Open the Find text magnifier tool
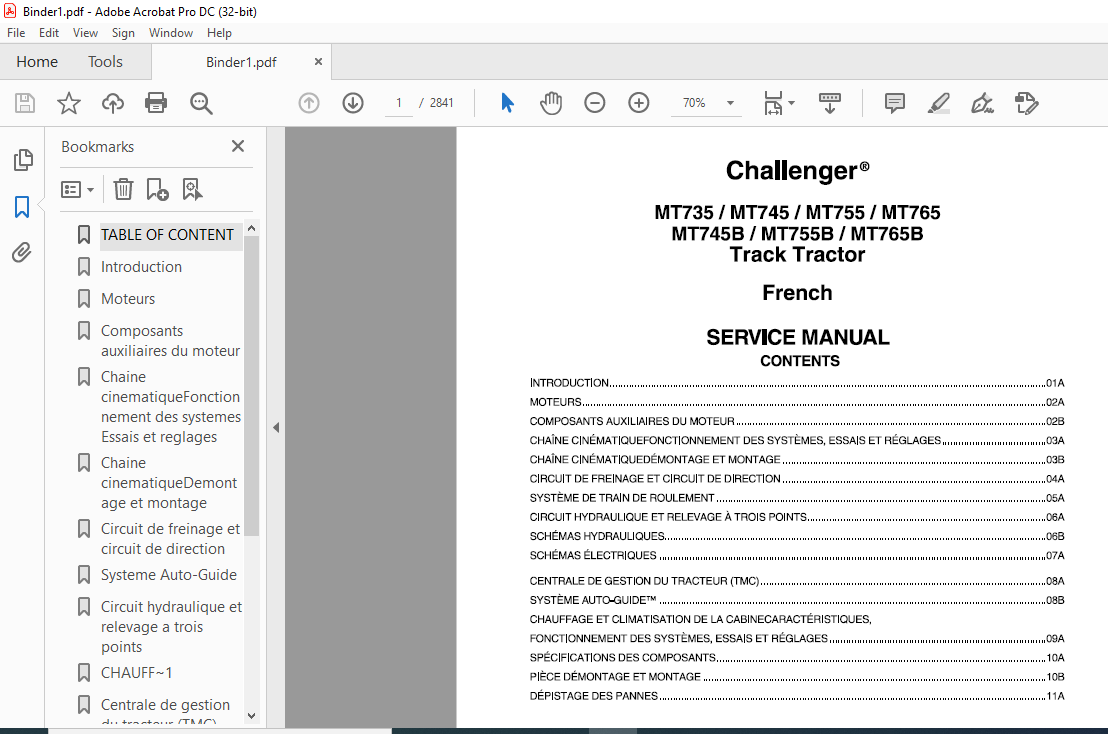This screenshot has height=734, width=1108. (x=201, y=103)
